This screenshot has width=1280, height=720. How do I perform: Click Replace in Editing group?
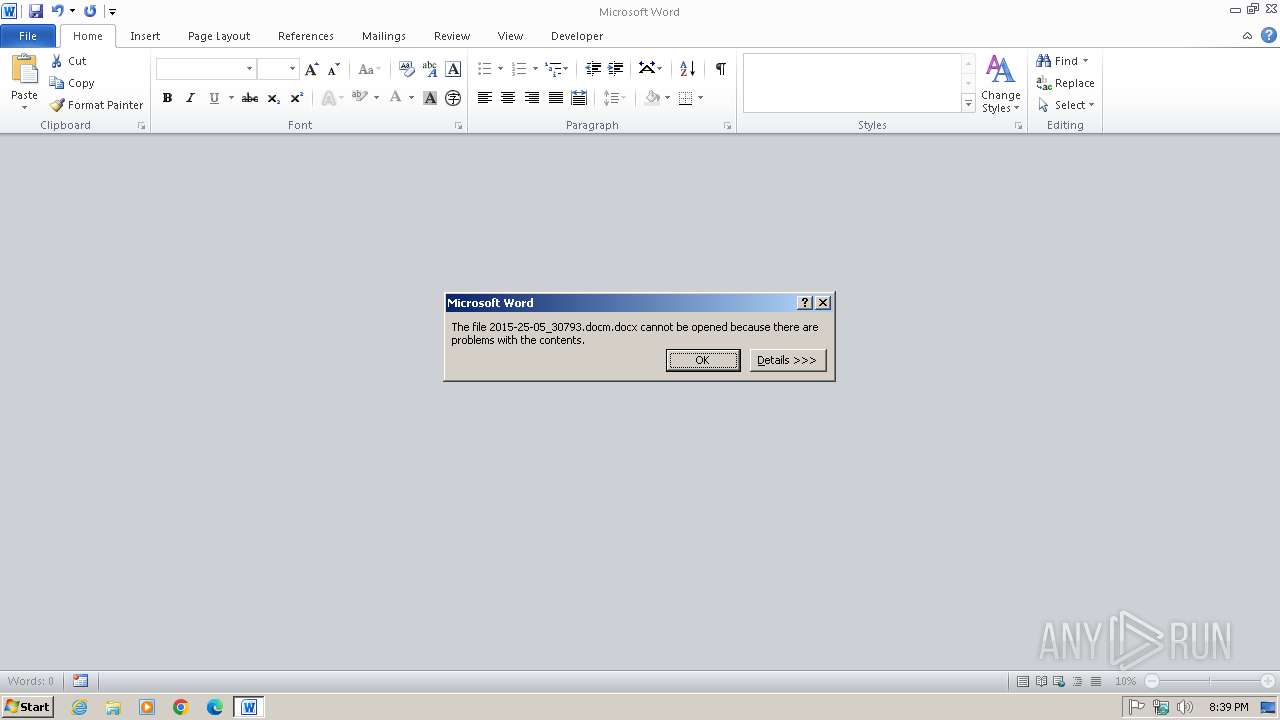point(1066,83)
